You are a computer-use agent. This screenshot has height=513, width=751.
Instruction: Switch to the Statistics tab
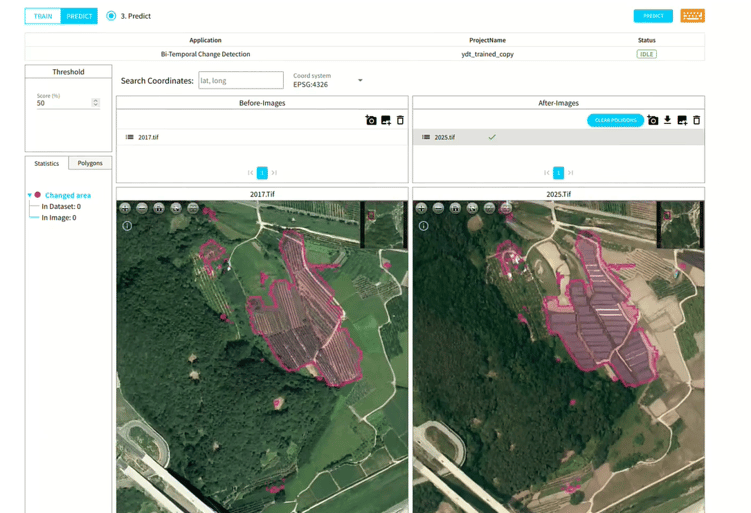[47, 163]
